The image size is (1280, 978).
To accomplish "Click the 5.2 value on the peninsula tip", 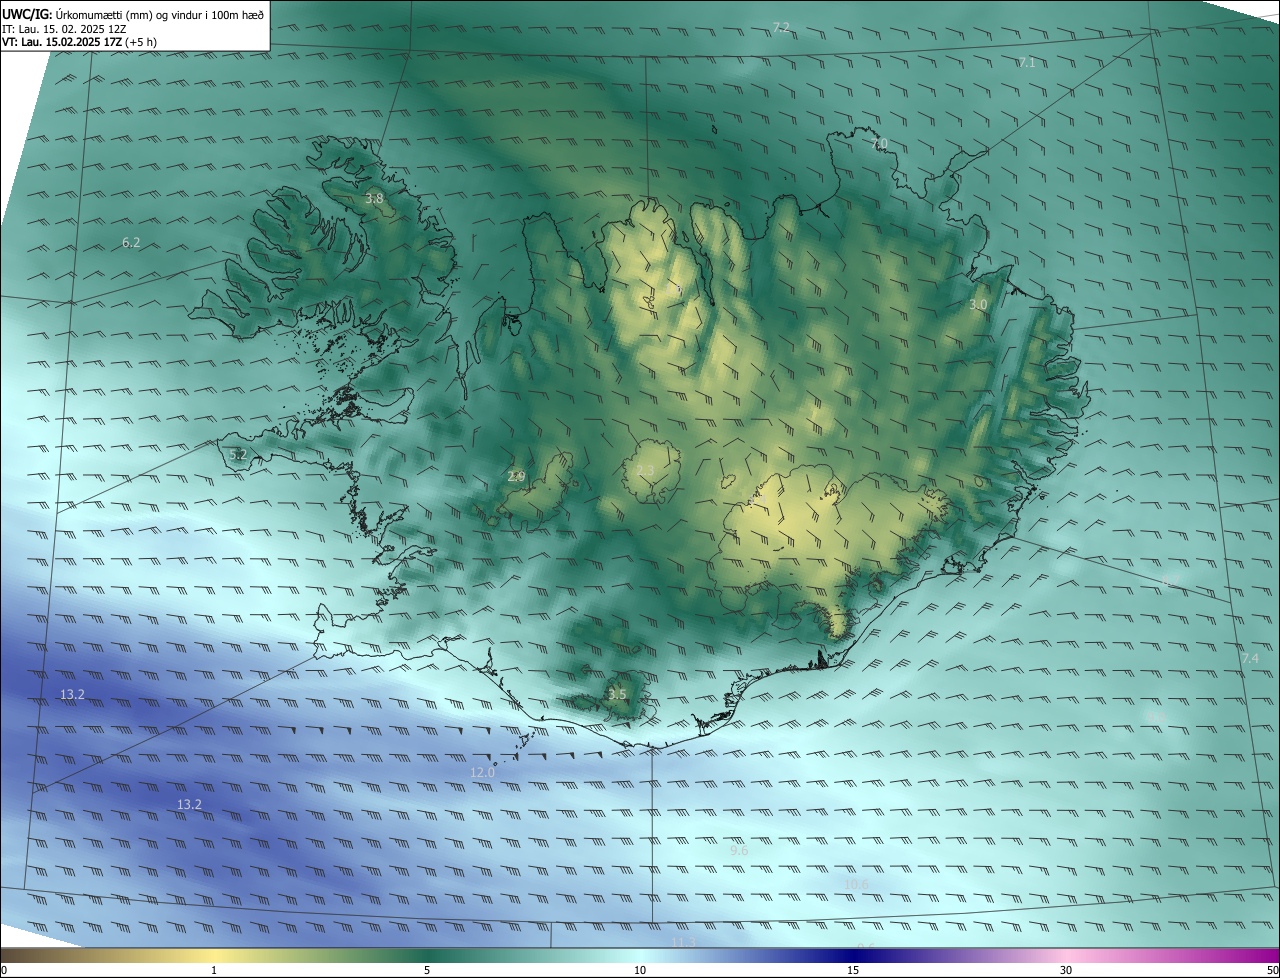I will [x=238, y=454].
